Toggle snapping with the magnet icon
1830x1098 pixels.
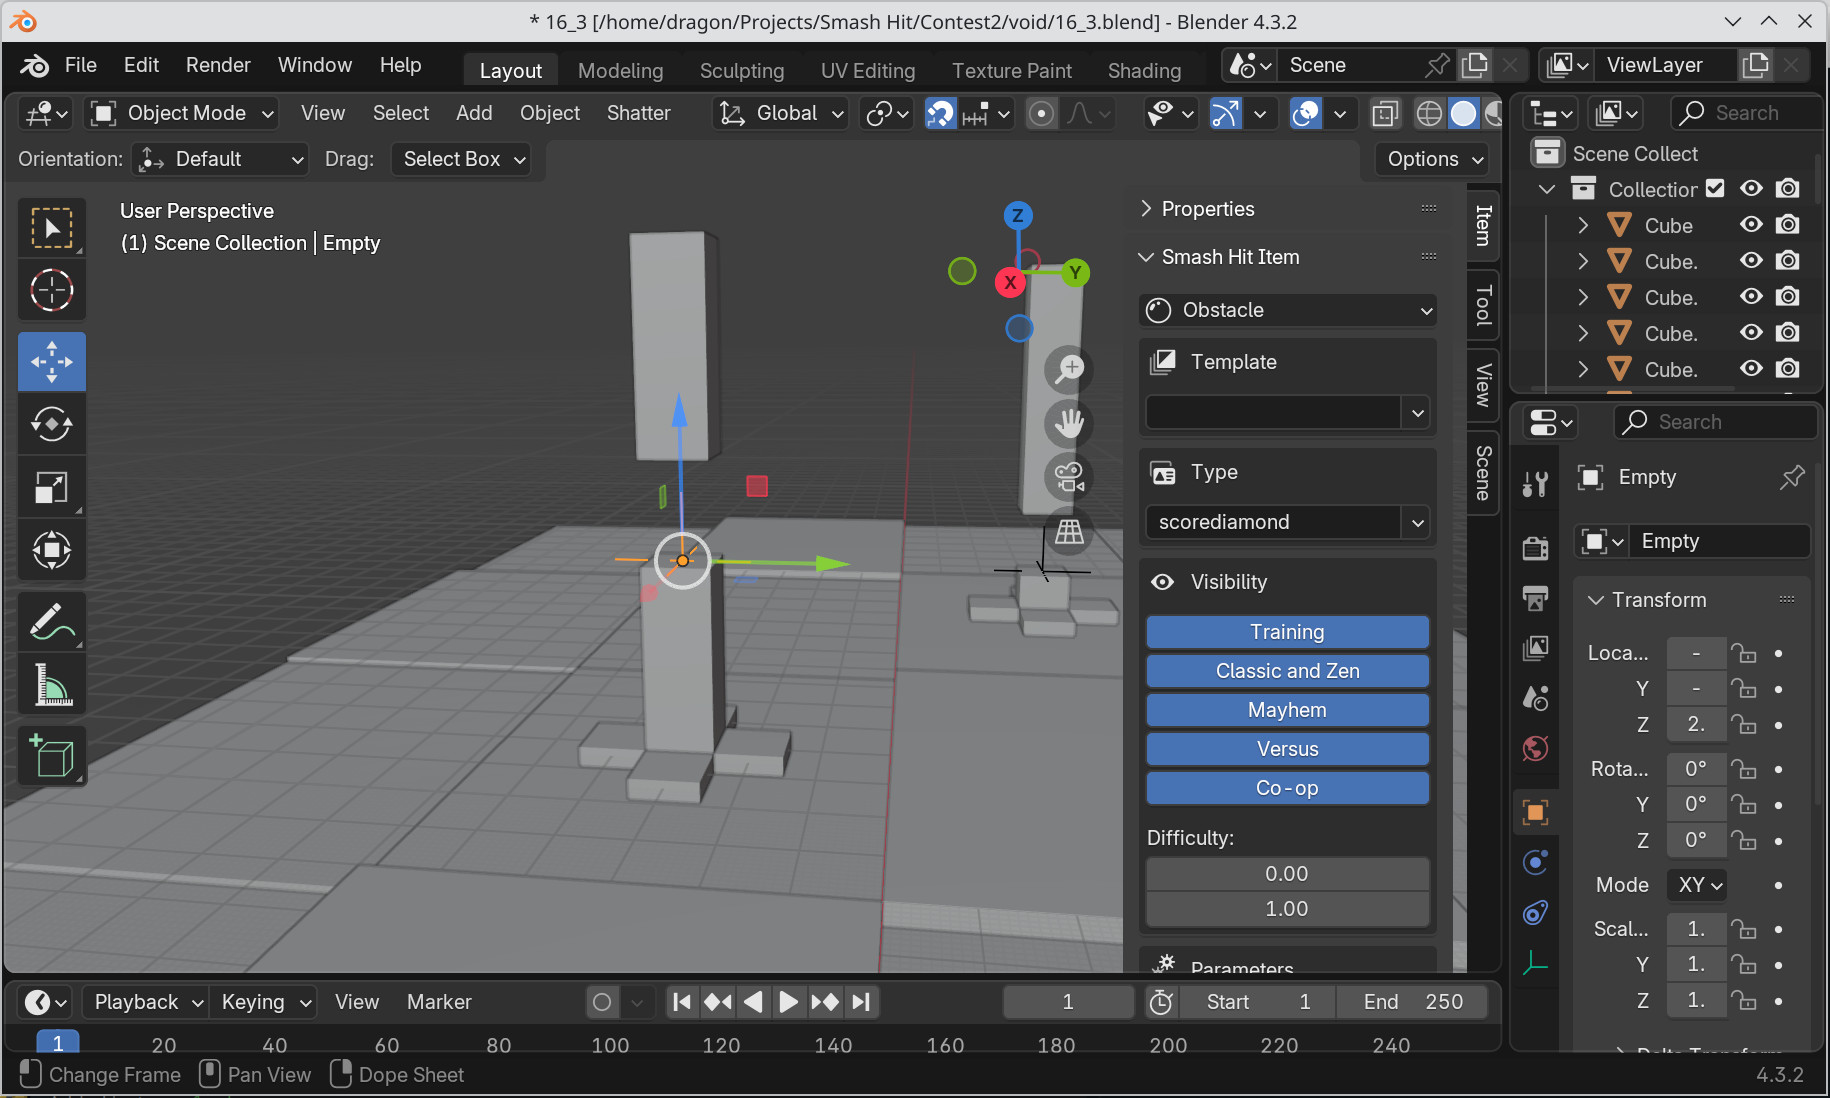[x=940, y=113]
